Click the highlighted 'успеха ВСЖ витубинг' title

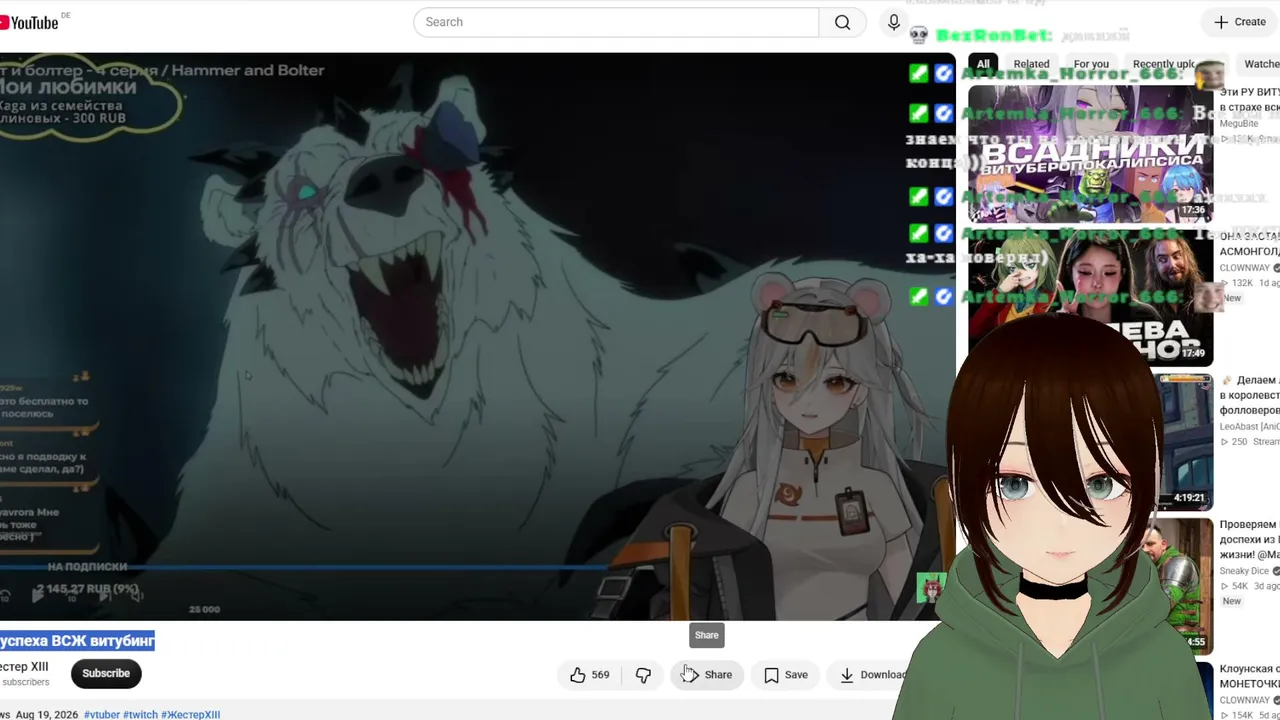pos(77,641)
